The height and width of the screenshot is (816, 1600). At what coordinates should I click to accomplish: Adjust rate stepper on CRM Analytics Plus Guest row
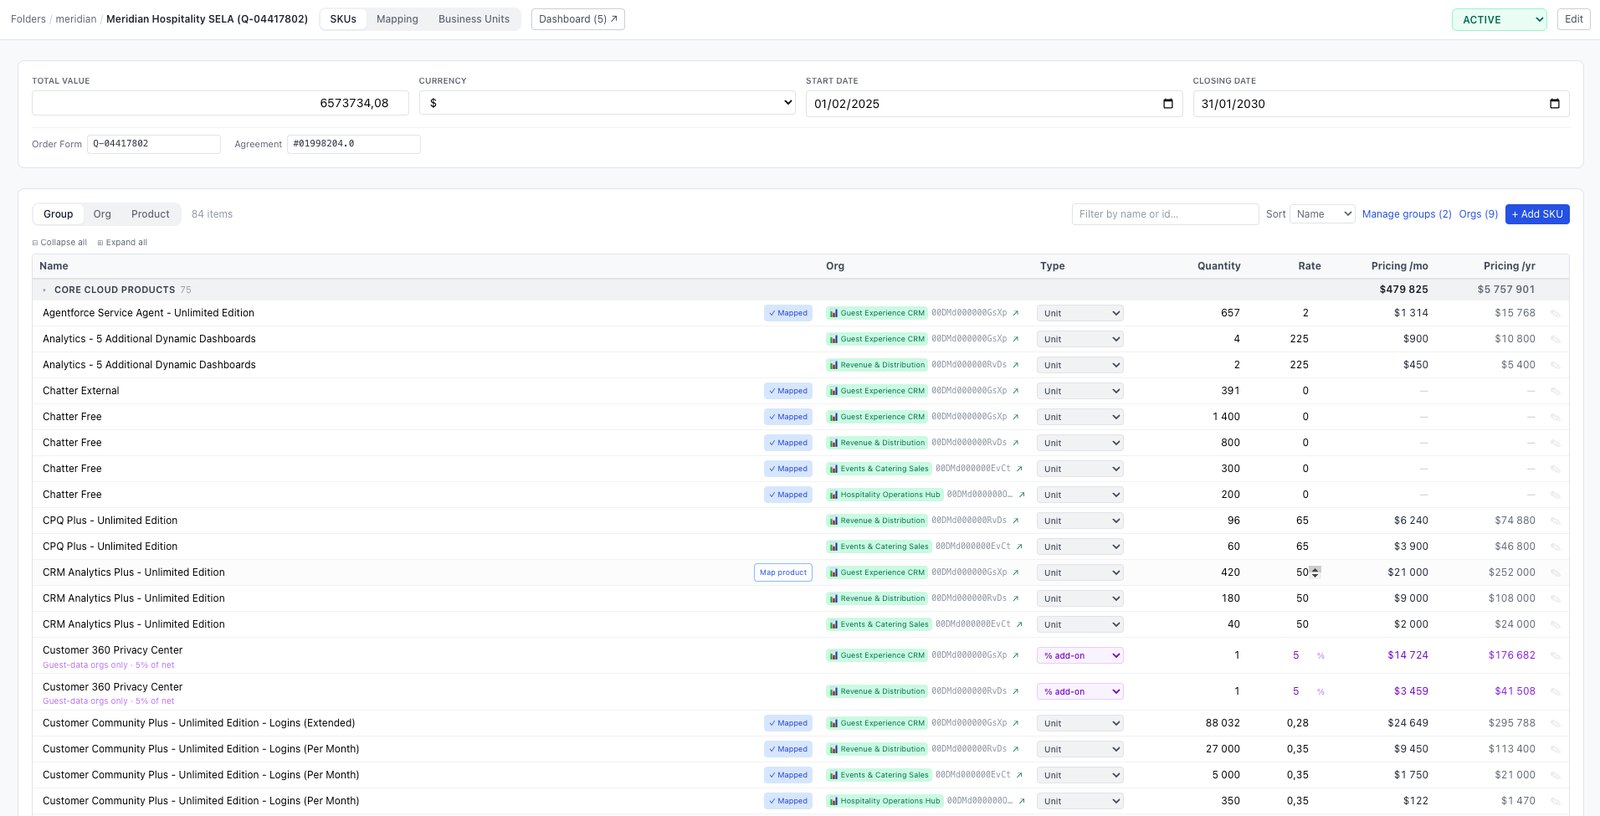click(1315, 572)
